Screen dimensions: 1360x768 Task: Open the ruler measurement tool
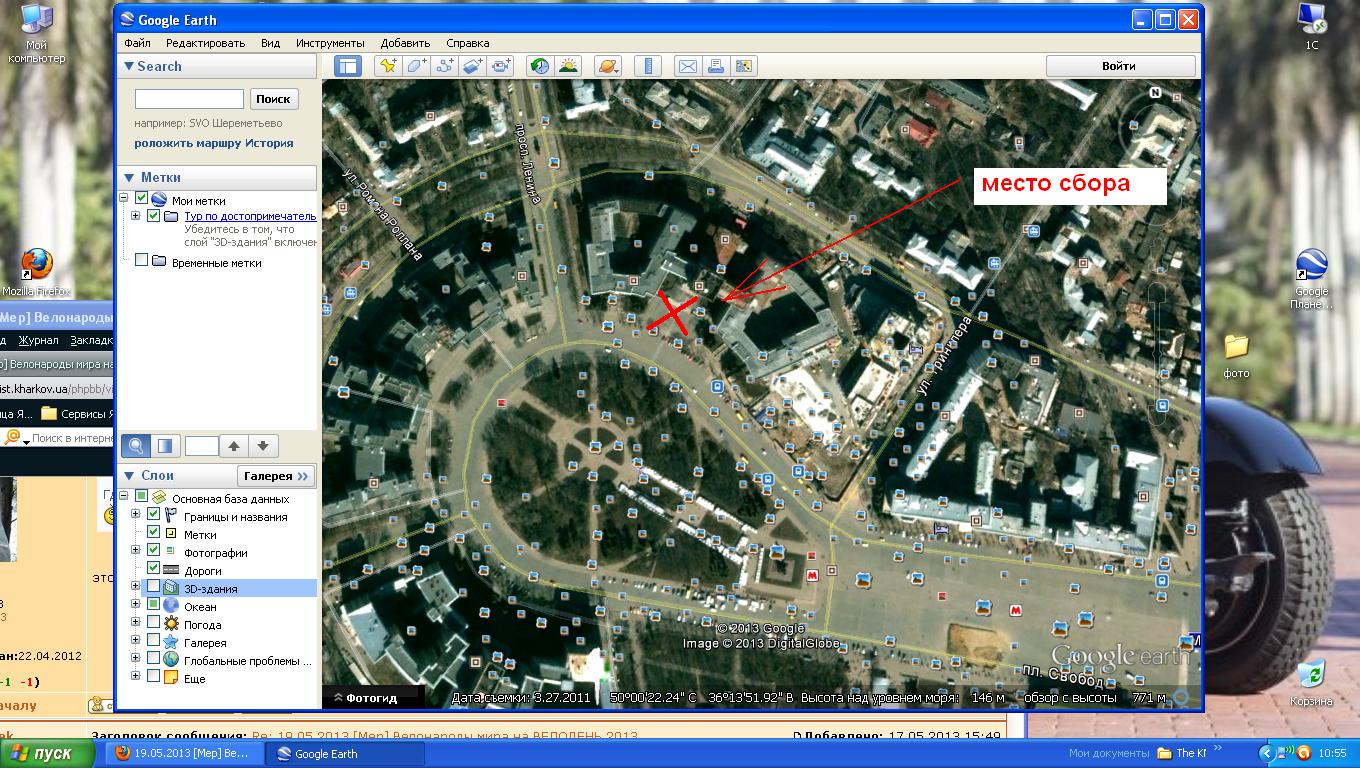649,67
